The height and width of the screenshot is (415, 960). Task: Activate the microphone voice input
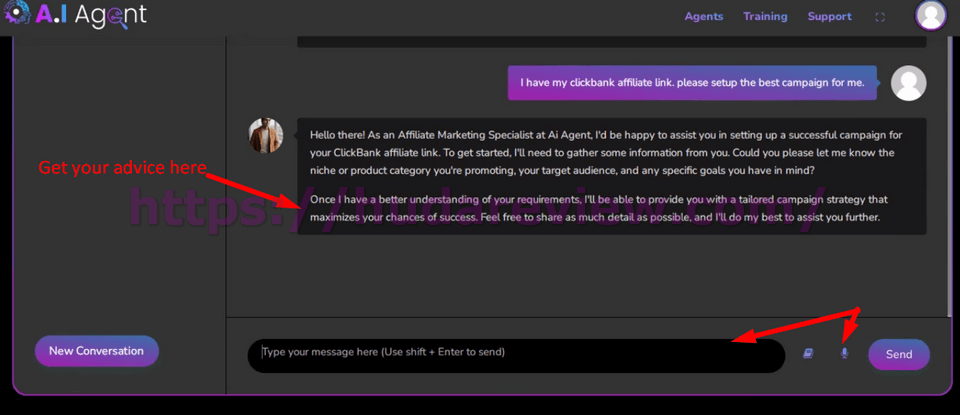(x=845, y=353)
